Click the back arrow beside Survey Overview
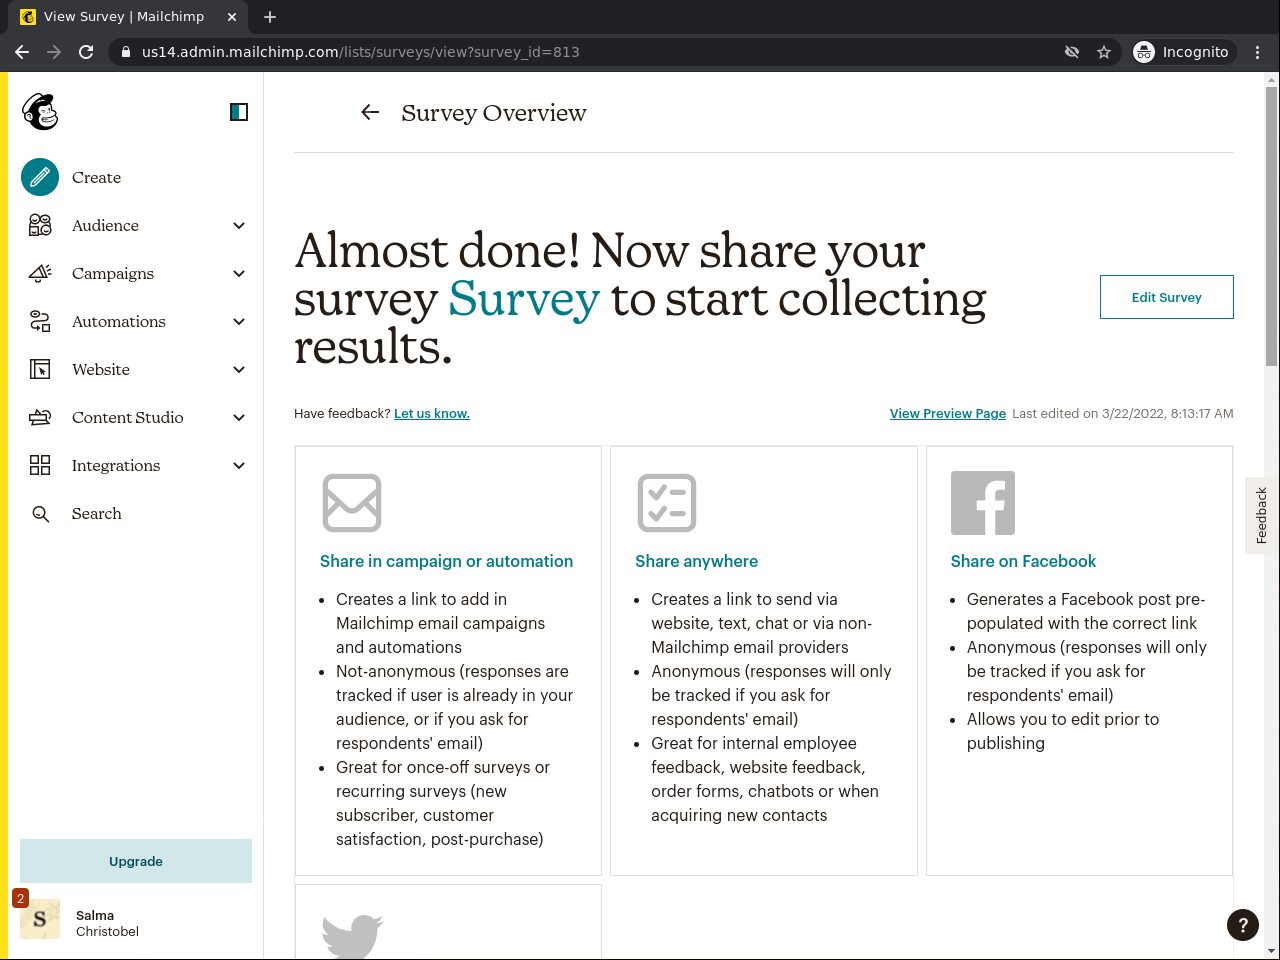1280x960 pixels. pyautogui.click(x=370, y=113)
